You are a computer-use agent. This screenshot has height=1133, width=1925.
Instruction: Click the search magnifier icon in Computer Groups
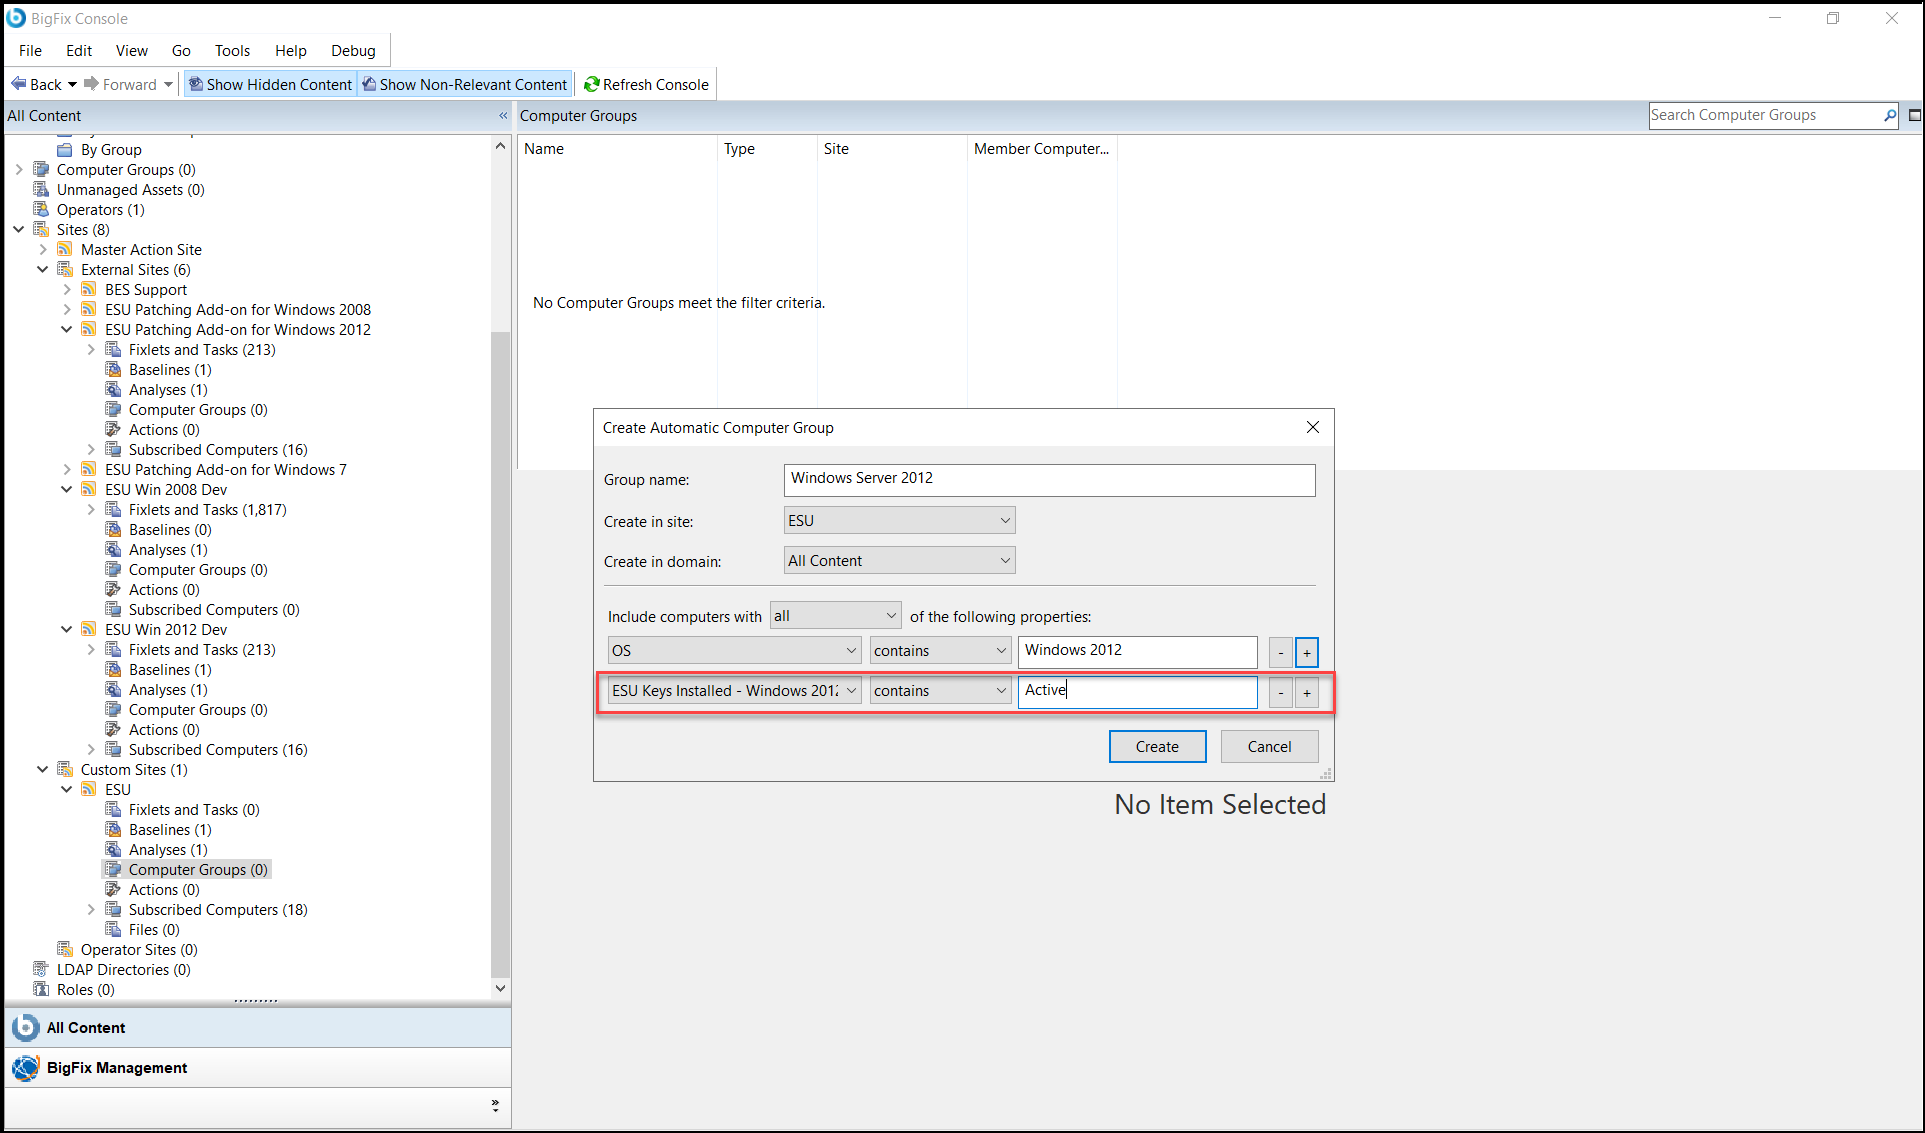[x=1889, y=116]
